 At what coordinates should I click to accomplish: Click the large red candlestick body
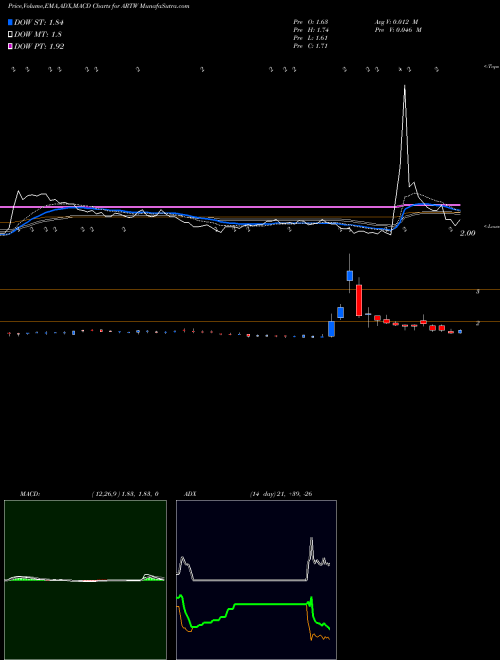(x=359, y=300)
